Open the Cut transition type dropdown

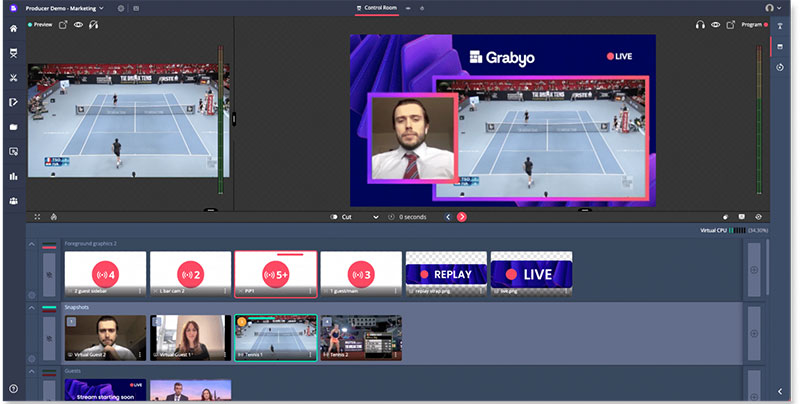[375, 217]
